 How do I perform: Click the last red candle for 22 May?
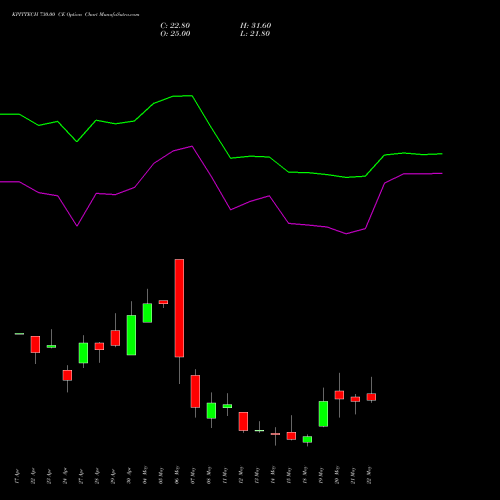(x=371, y=397)
